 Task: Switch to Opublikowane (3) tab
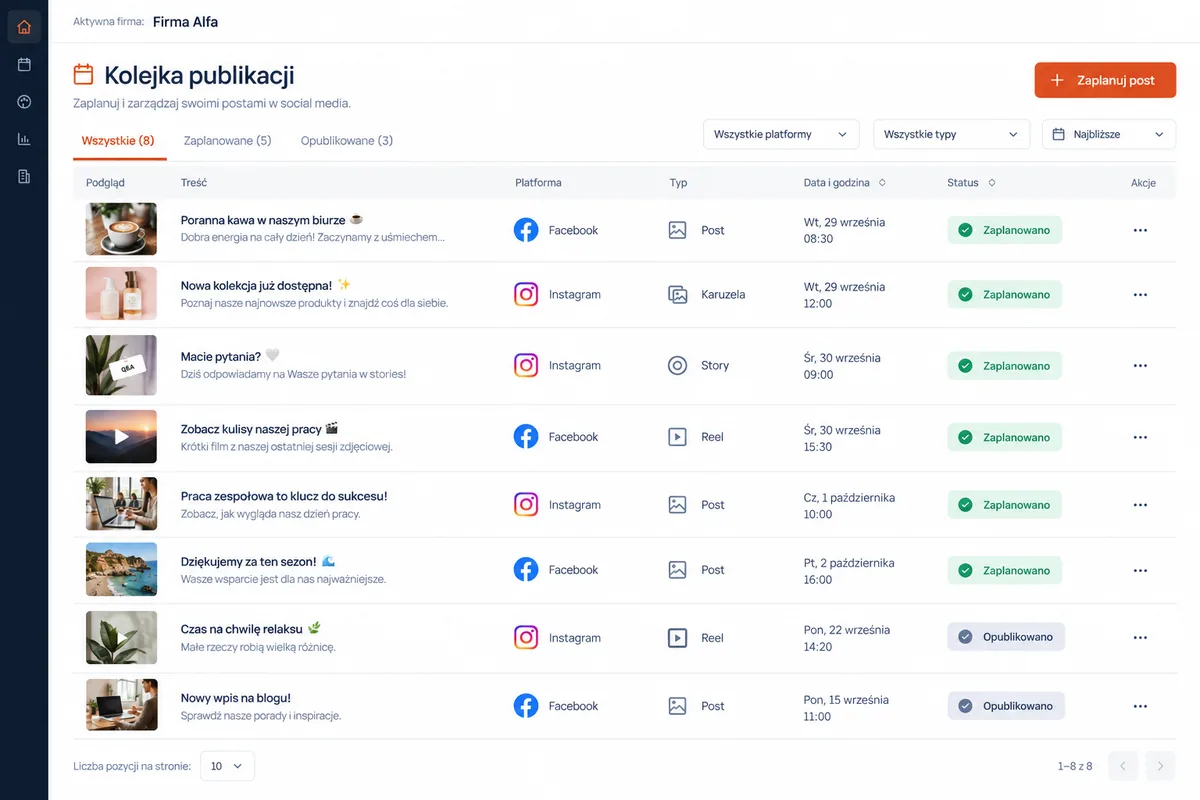point(347,141)
